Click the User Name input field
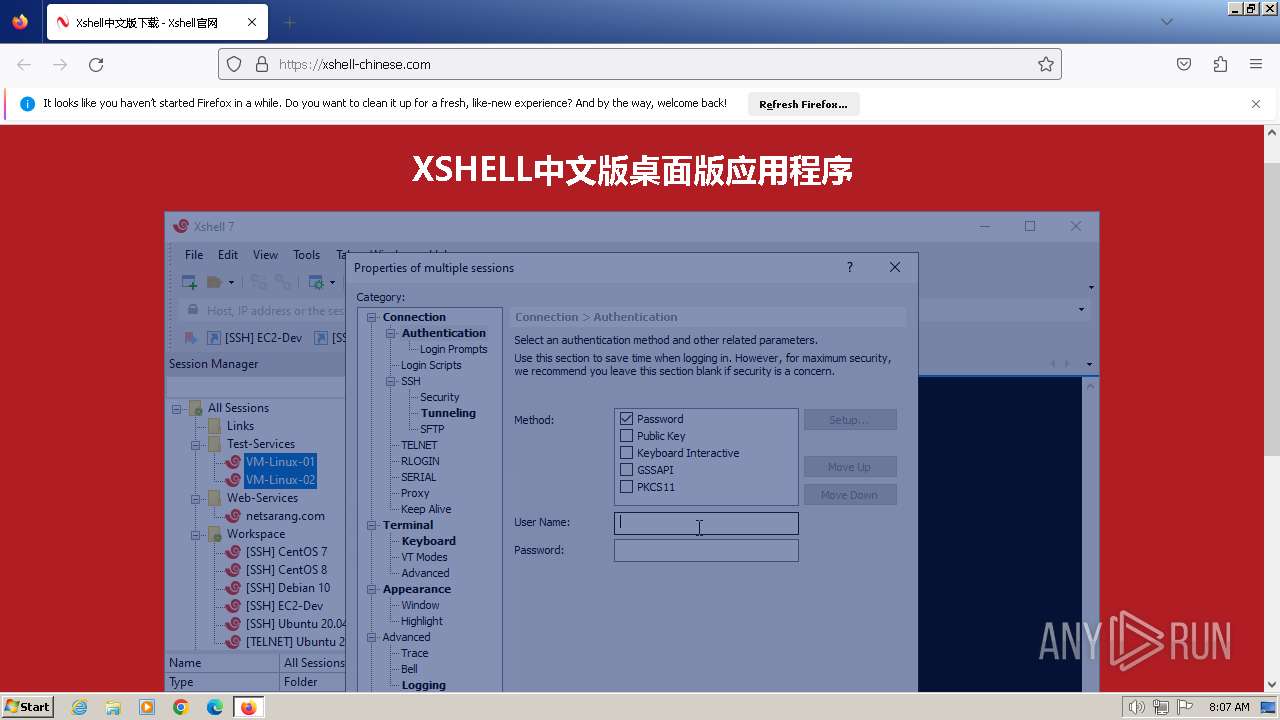This screenshot has width=1280, height=720. 706,523
